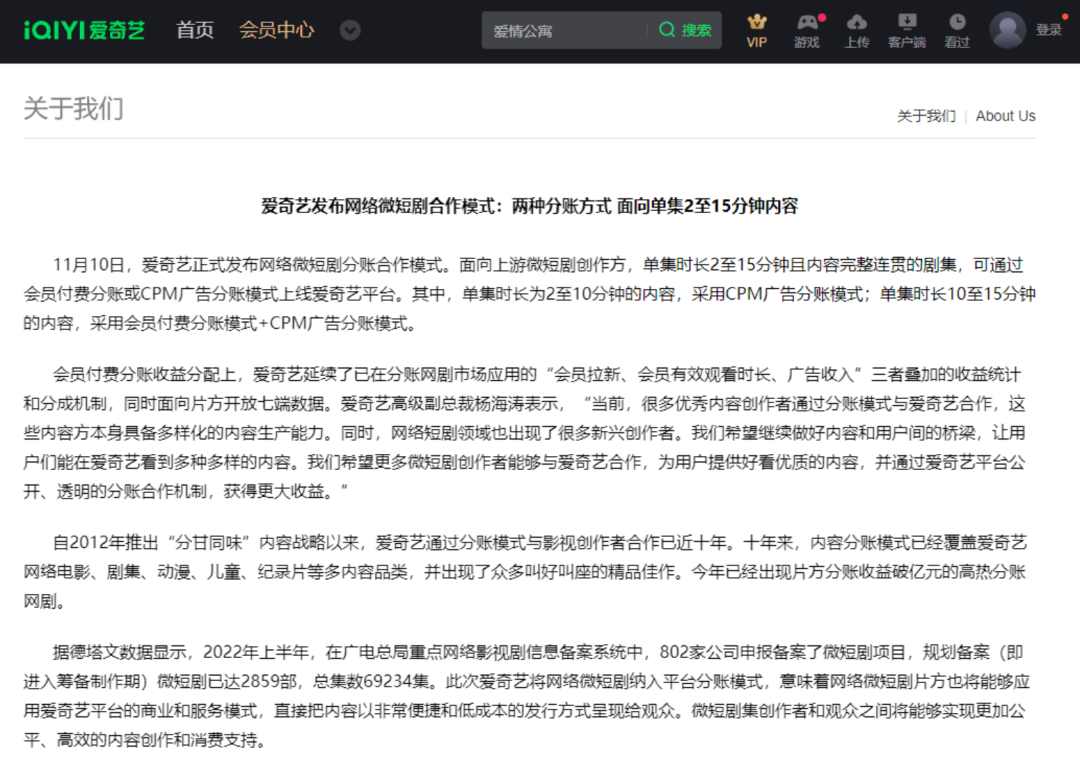
Task: Switch to the About Us link
Action: point(1006,116)
